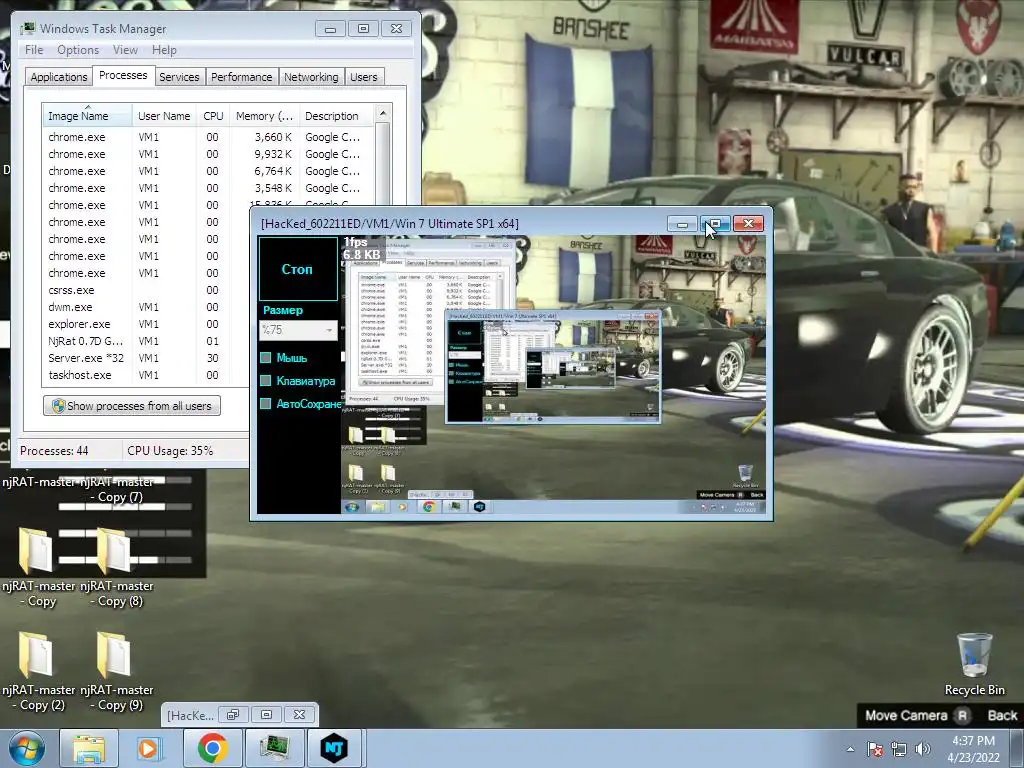1024x768 pixels.
Task: Enable the Мышь (mouse) checkbox
Action: click(x=265, y=357)
